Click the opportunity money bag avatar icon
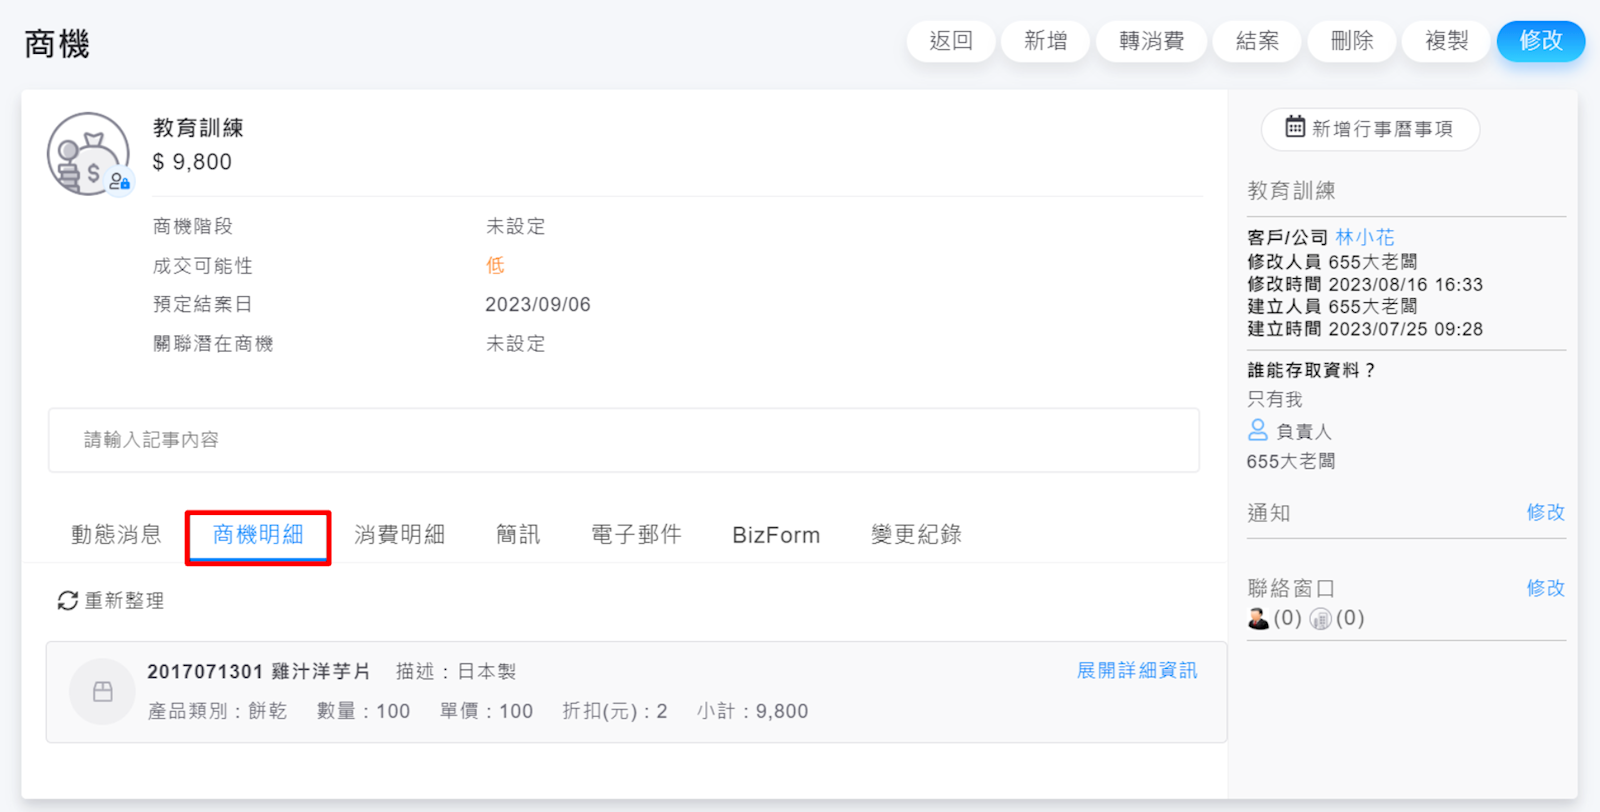 click(87, 153)
